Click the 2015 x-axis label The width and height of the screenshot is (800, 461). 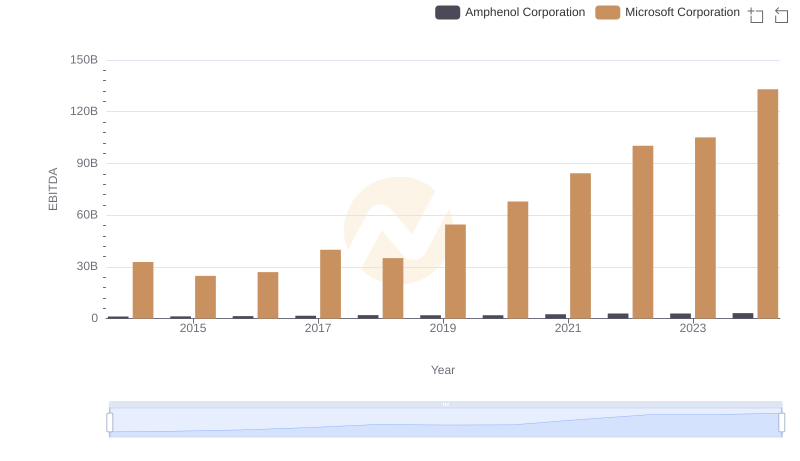coord(193,328)
